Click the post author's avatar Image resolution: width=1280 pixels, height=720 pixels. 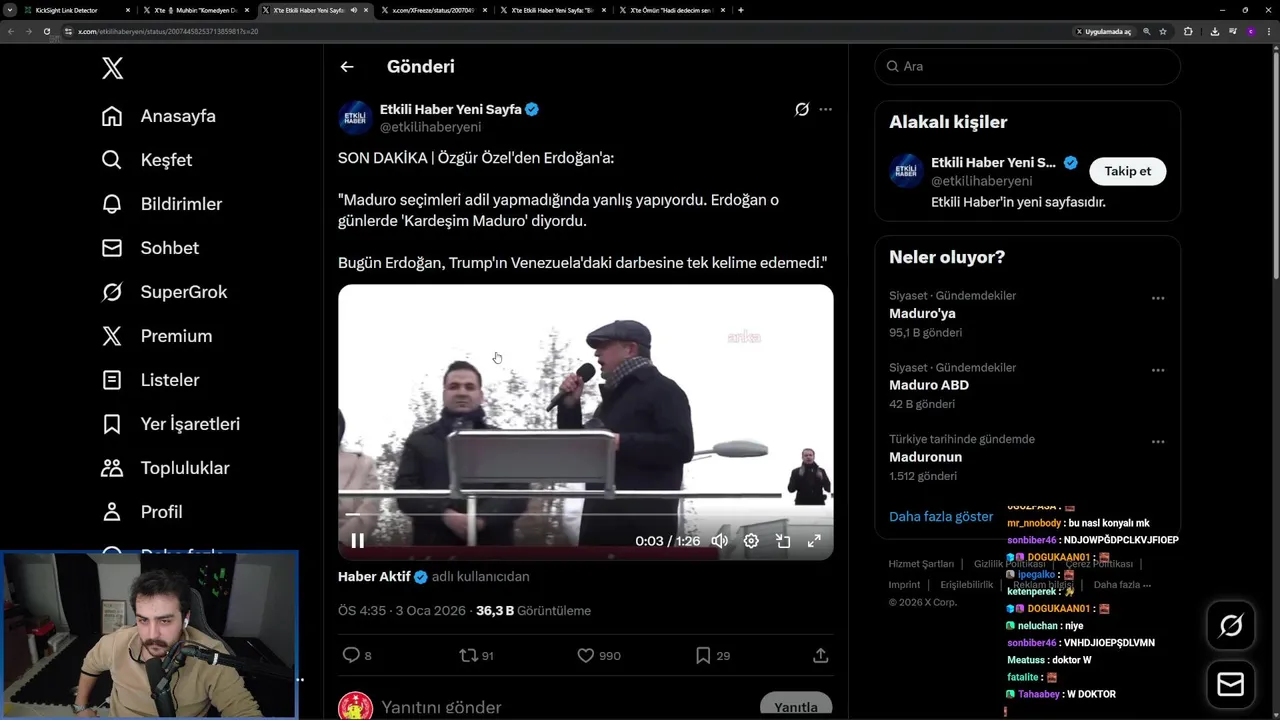[x=356, y=118]
